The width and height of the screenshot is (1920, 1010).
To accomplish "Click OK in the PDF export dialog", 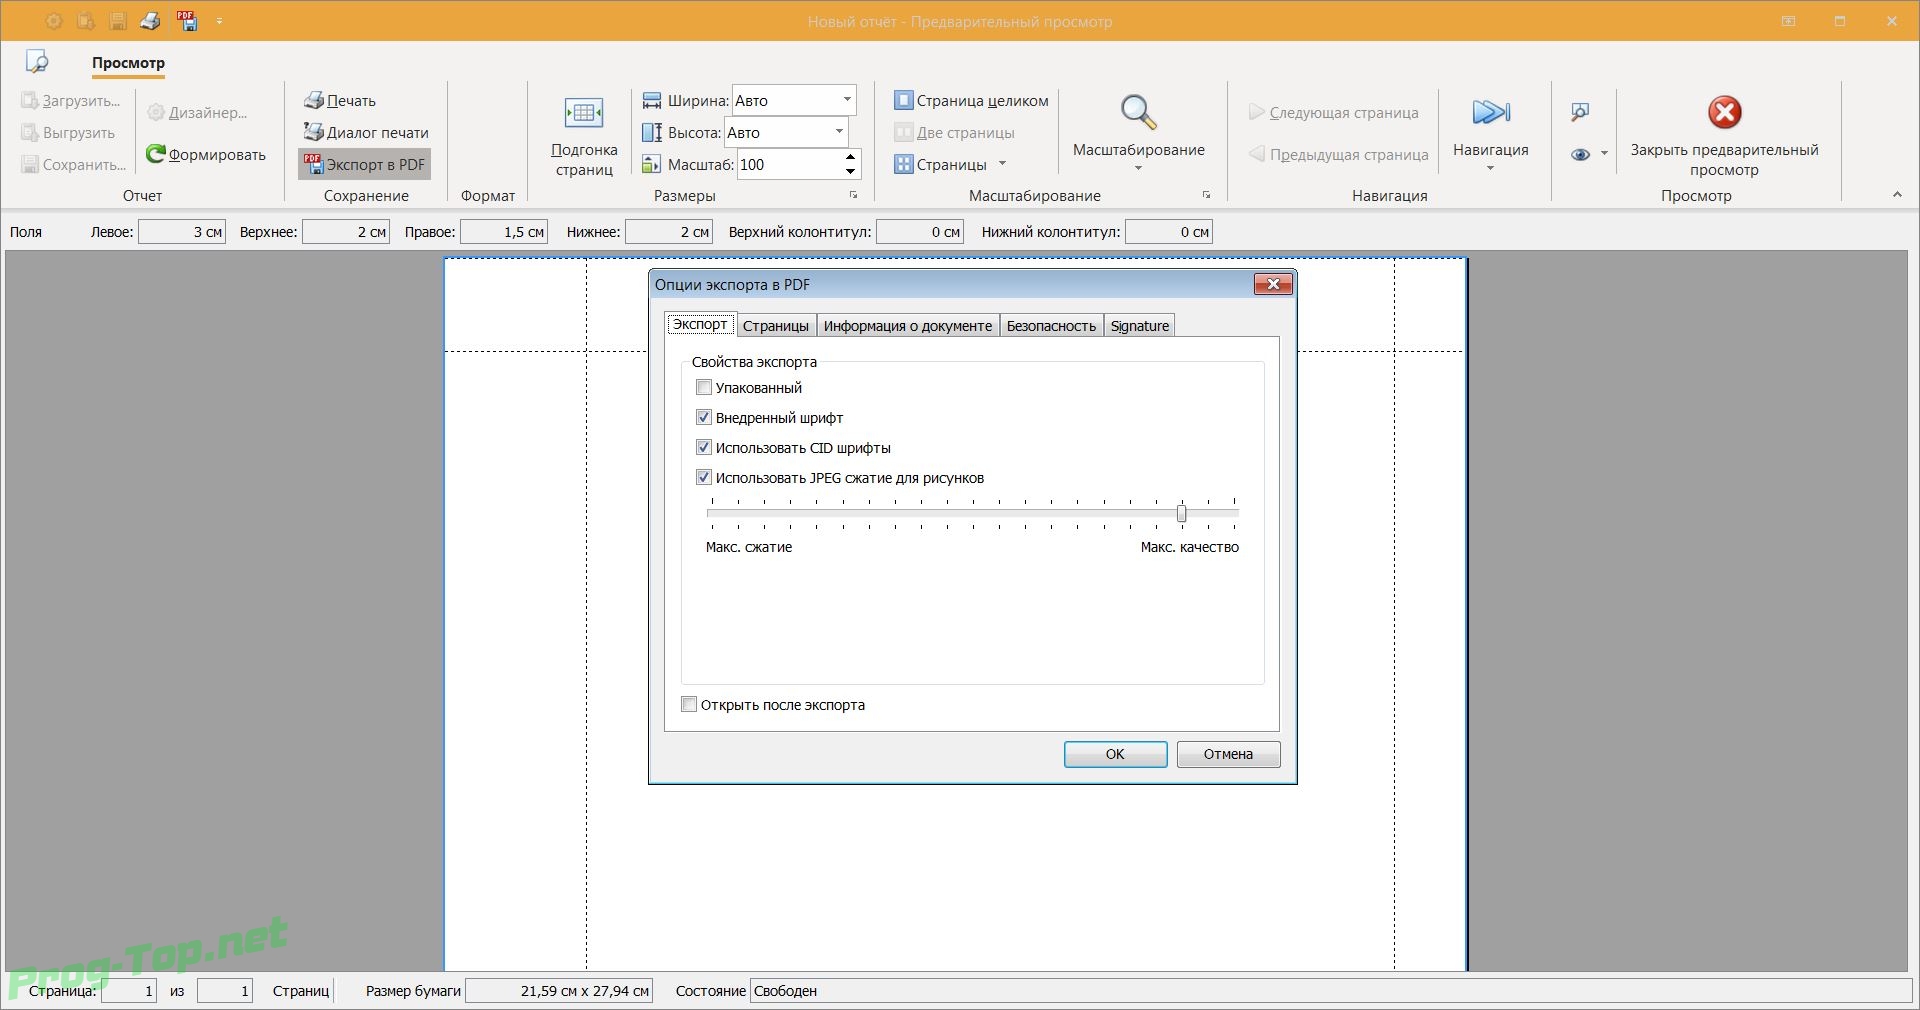I will click(x=1115, y=755).
